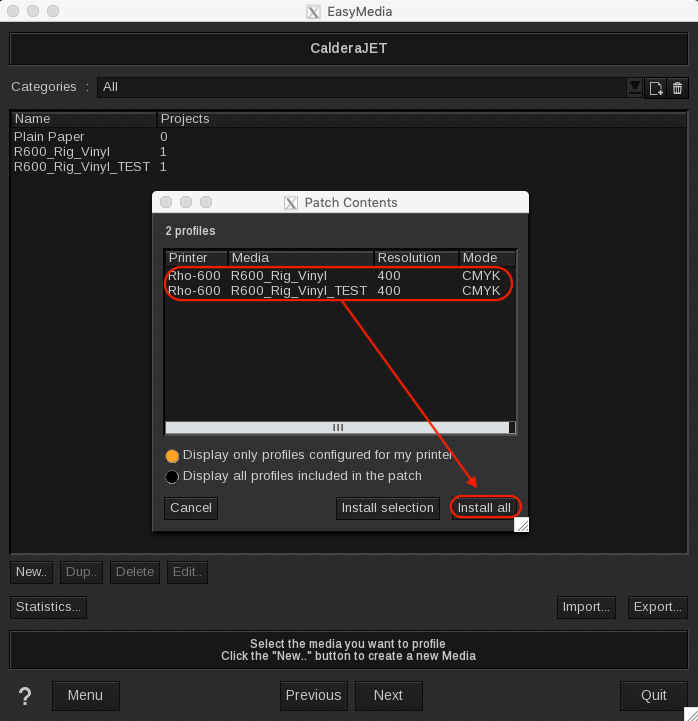The height and width of the screenshot is (721, 698).
Task: Open Statistics... window
Action: pos(48,607)
